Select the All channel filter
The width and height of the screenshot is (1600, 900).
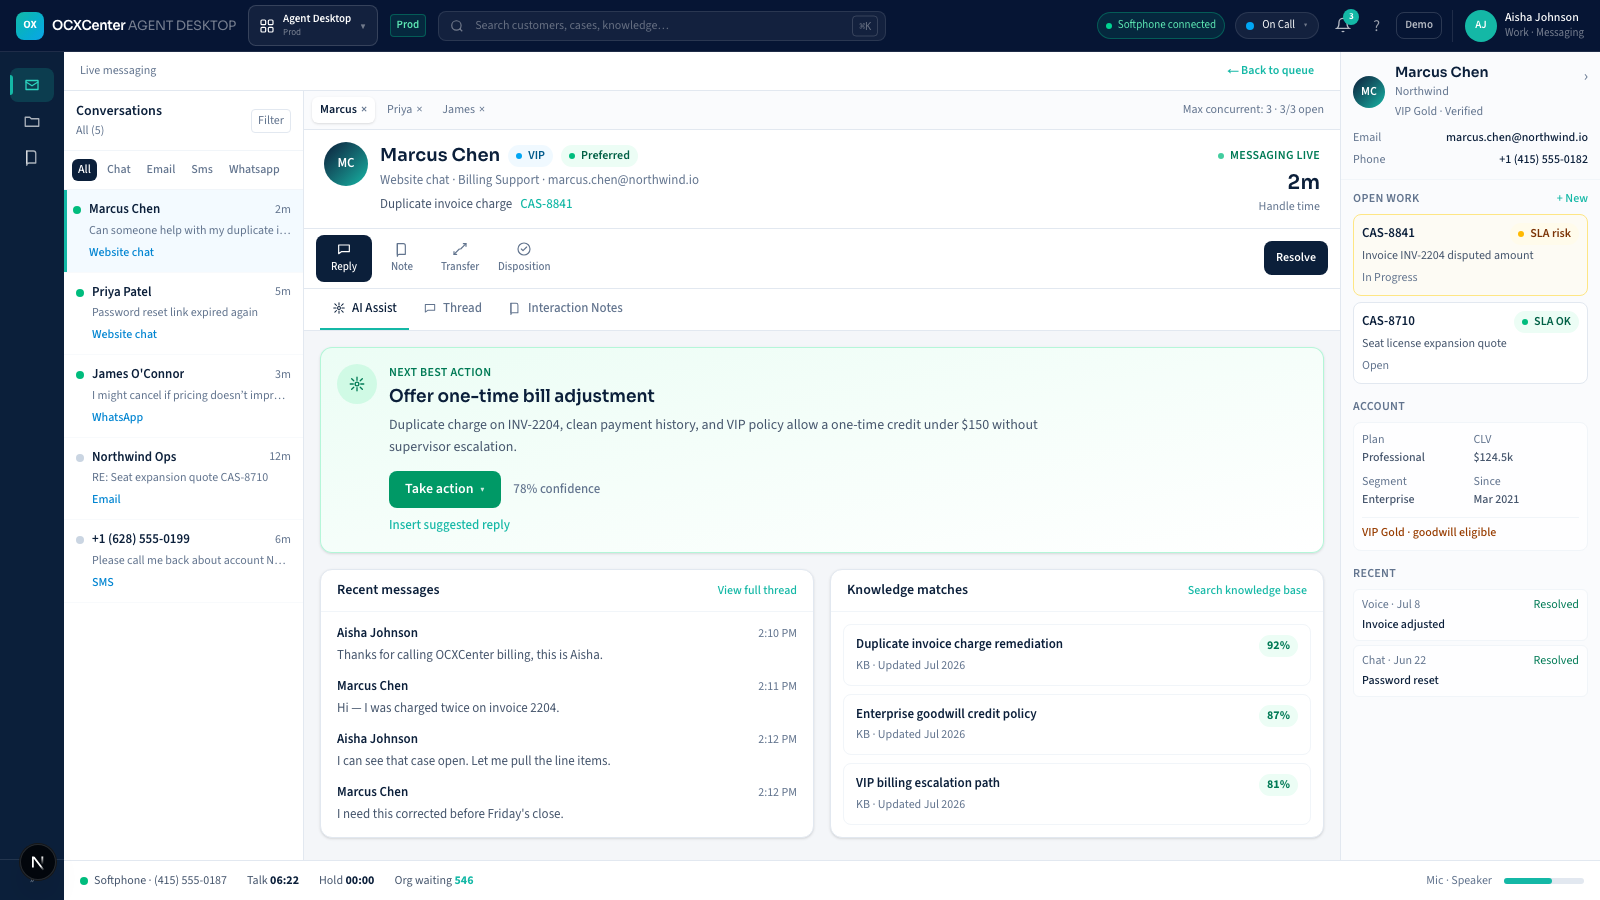84,170
